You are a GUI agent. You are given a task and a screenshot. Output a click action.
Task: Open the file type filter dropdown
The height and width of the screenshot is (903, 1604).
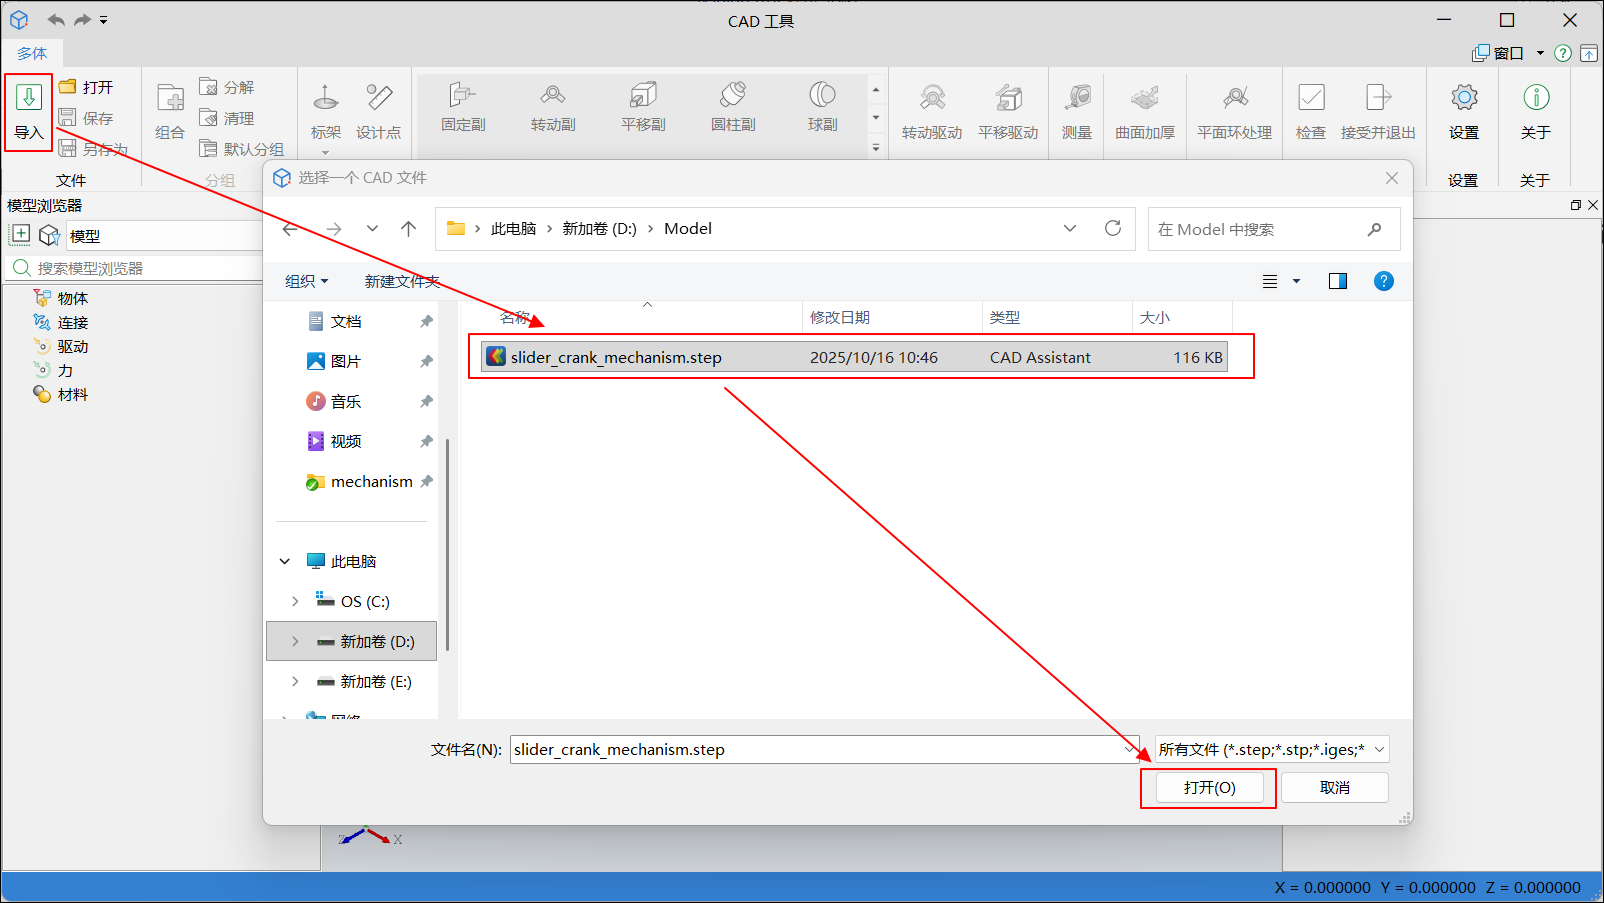click(1272, 749)
